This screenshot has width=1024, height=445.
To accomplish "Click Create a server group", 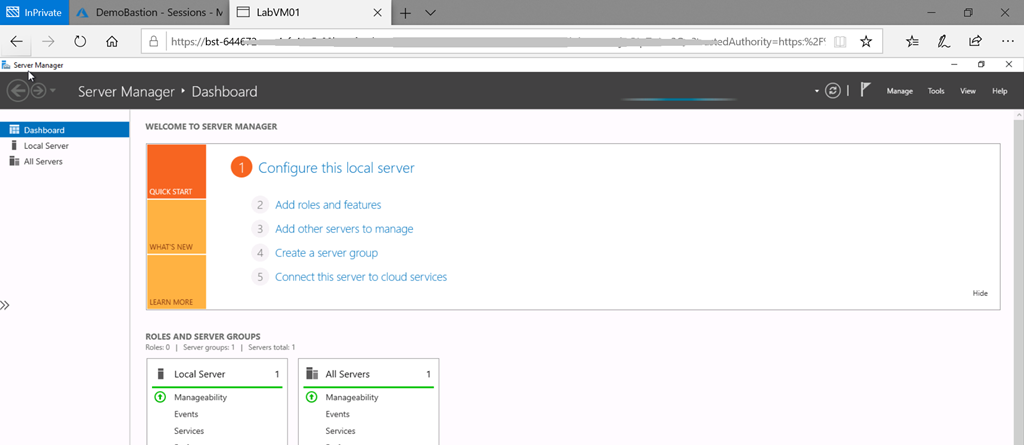I will [327, 253].
